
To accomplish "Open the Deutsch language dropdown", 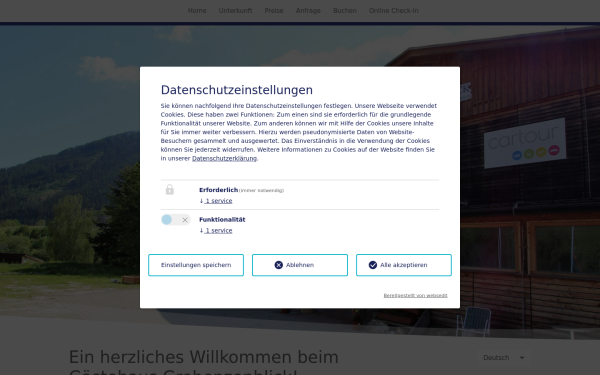I will coord(504,358).
